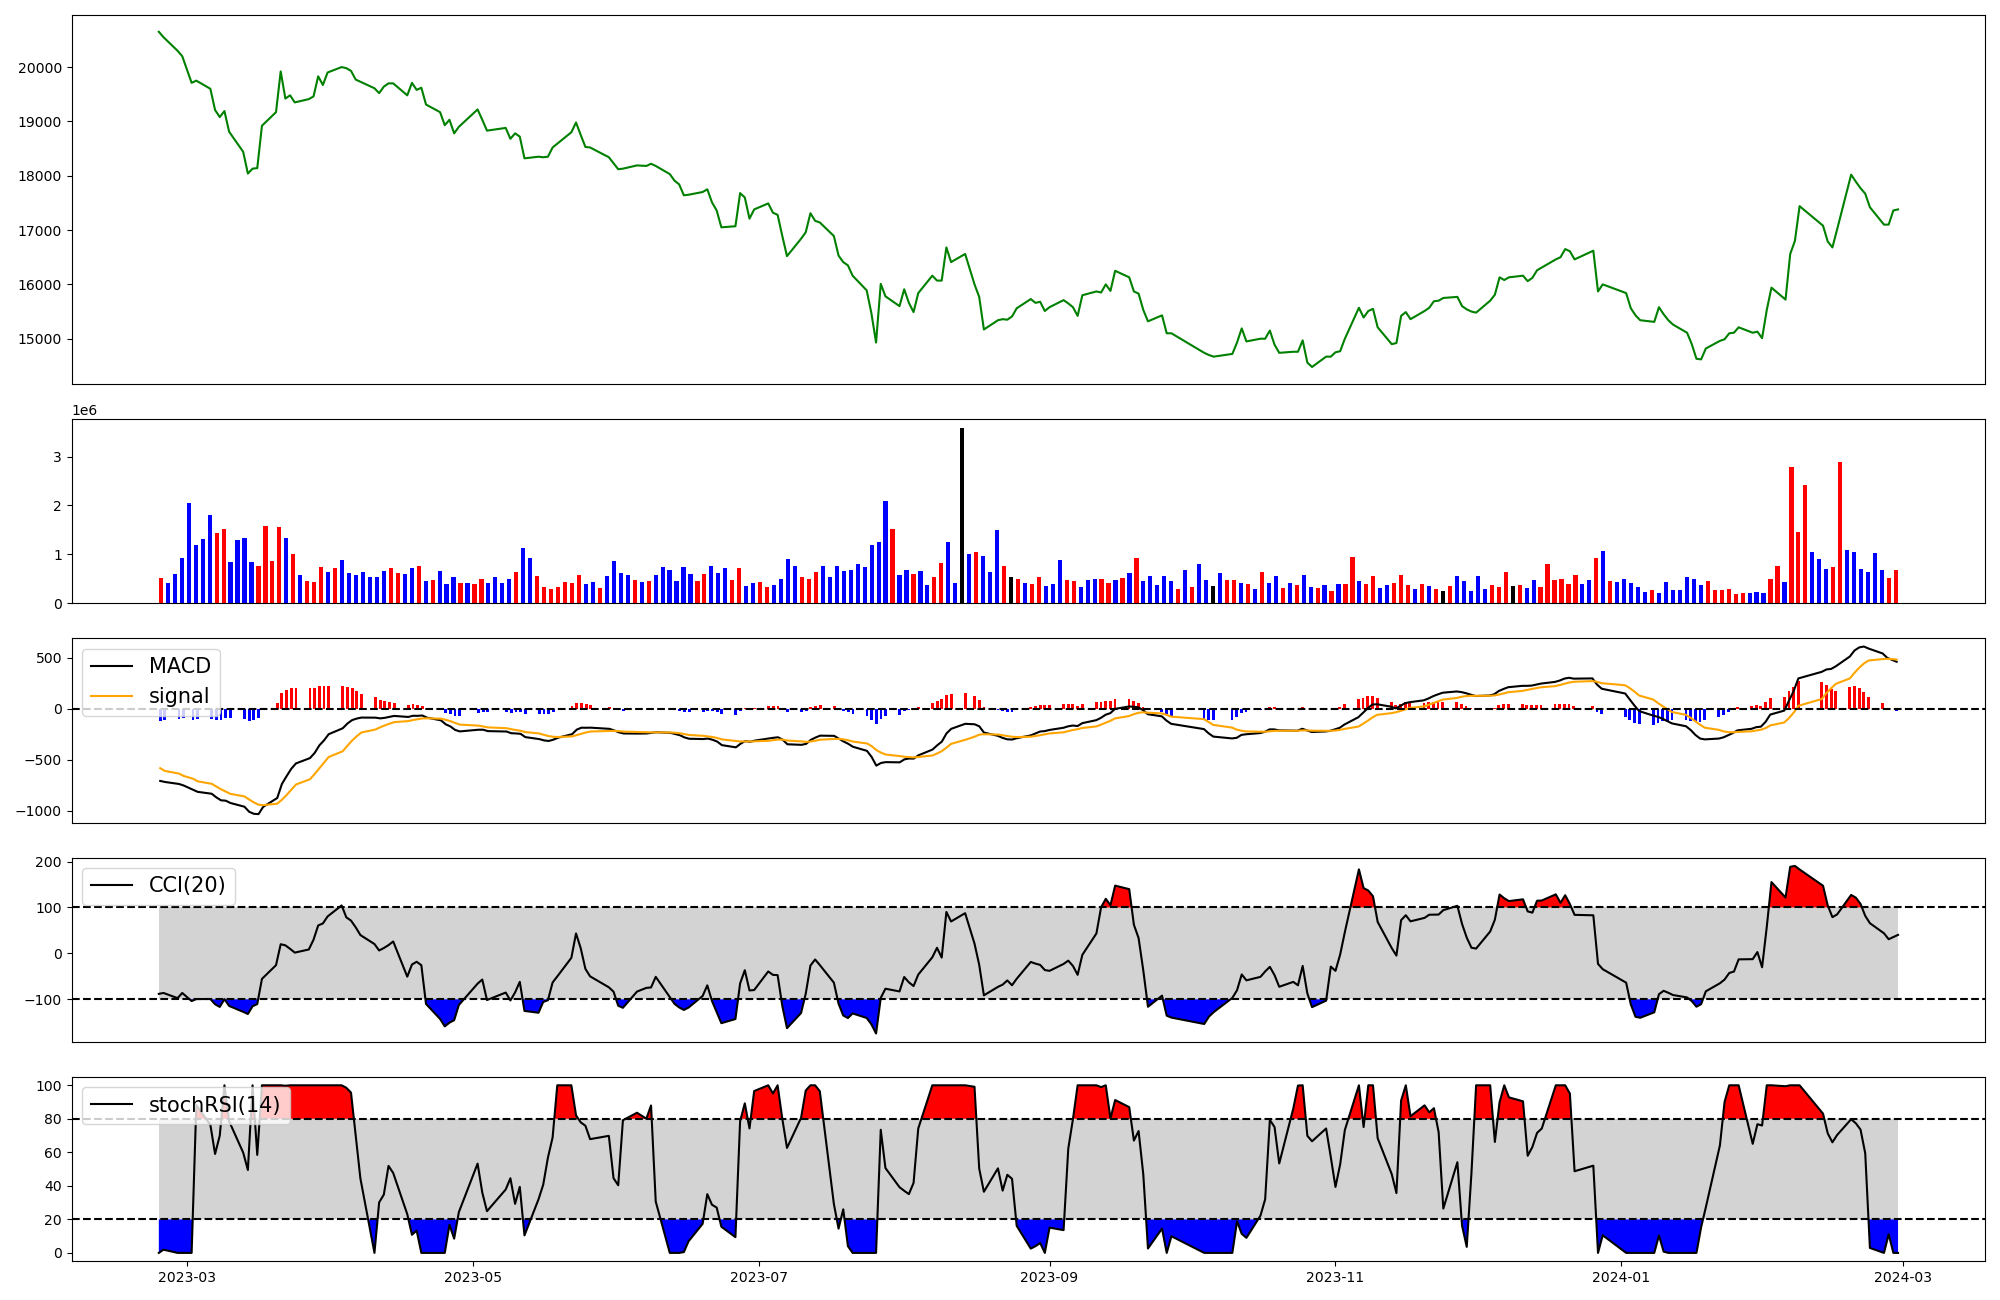Click the 15000 price axis tick label
The width and height of the screenshot is (2000, 1300).
click(40, 339)
